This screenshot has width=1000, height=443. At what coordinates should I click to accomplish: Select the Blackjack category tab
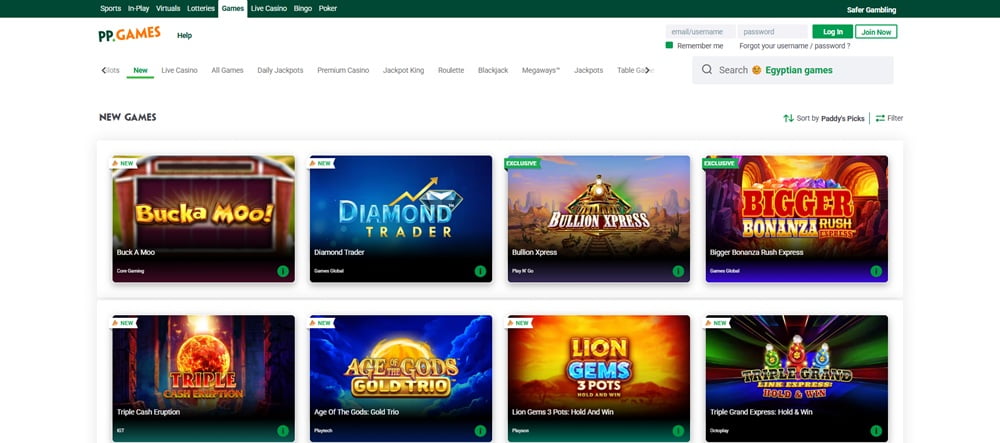pos(493,70)
